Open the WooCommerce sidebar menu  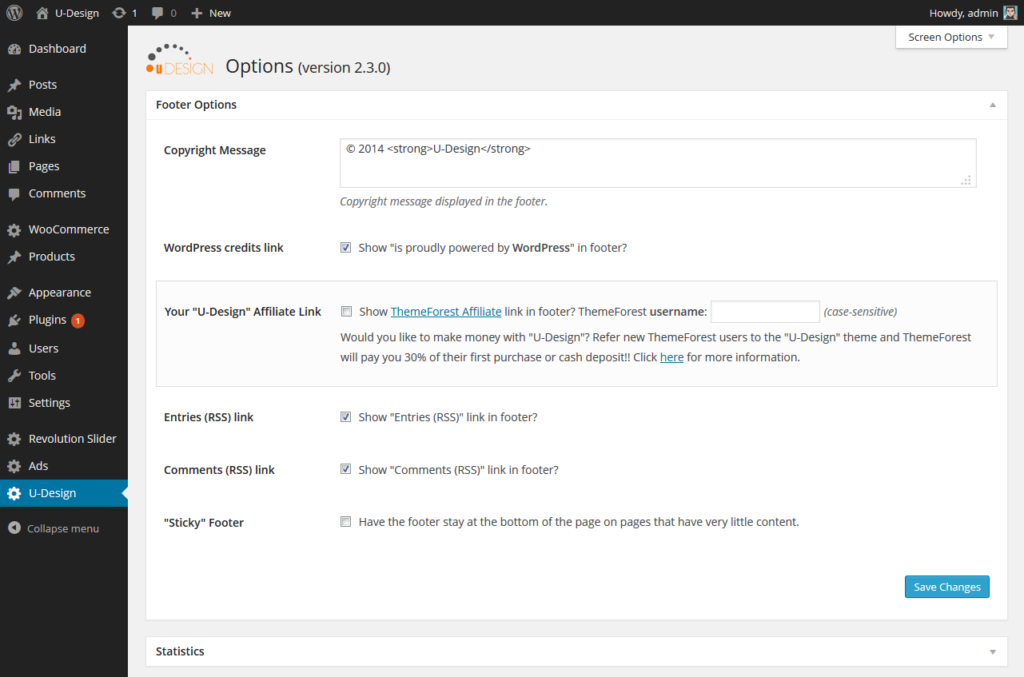65,229
